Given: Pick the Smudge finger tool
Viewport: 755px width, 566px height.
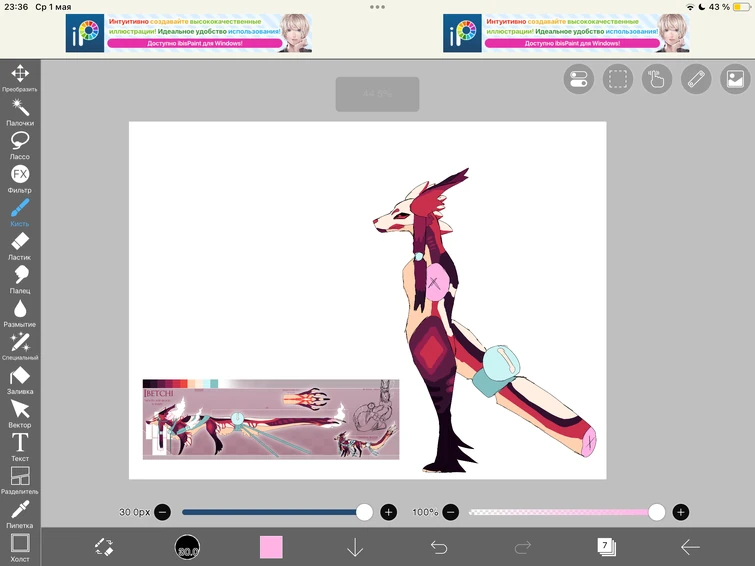Looking at the screenshot, I should 20,276.
